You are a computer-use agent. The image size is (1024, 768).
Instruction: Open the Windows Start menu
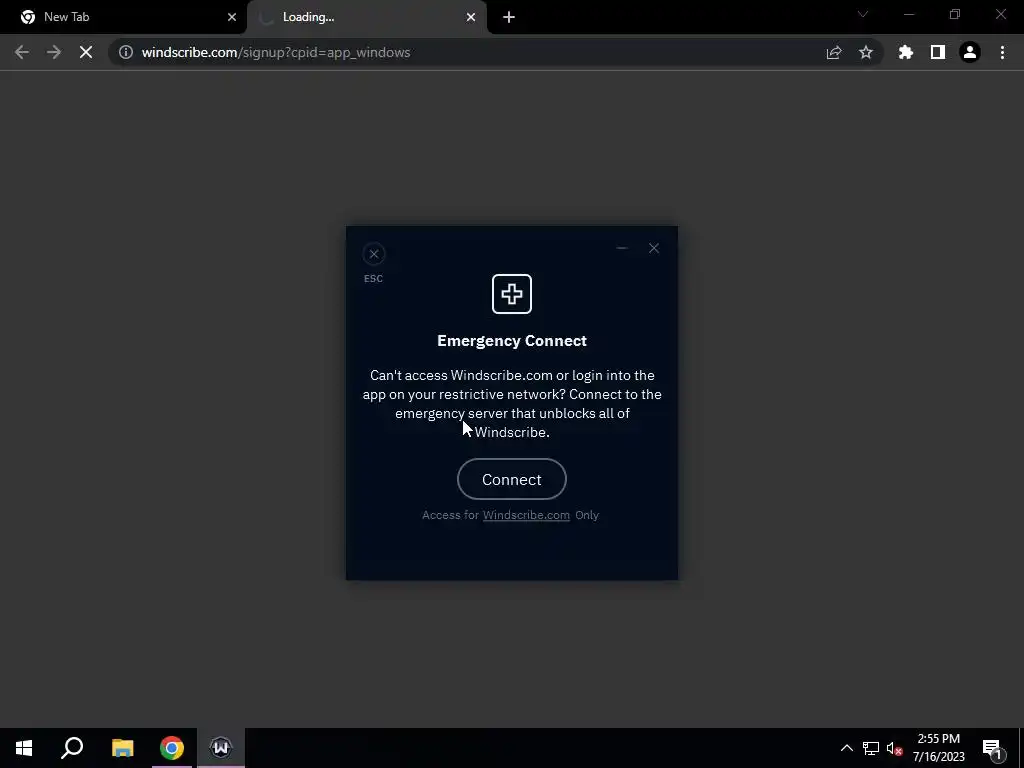tap(24, 748)
